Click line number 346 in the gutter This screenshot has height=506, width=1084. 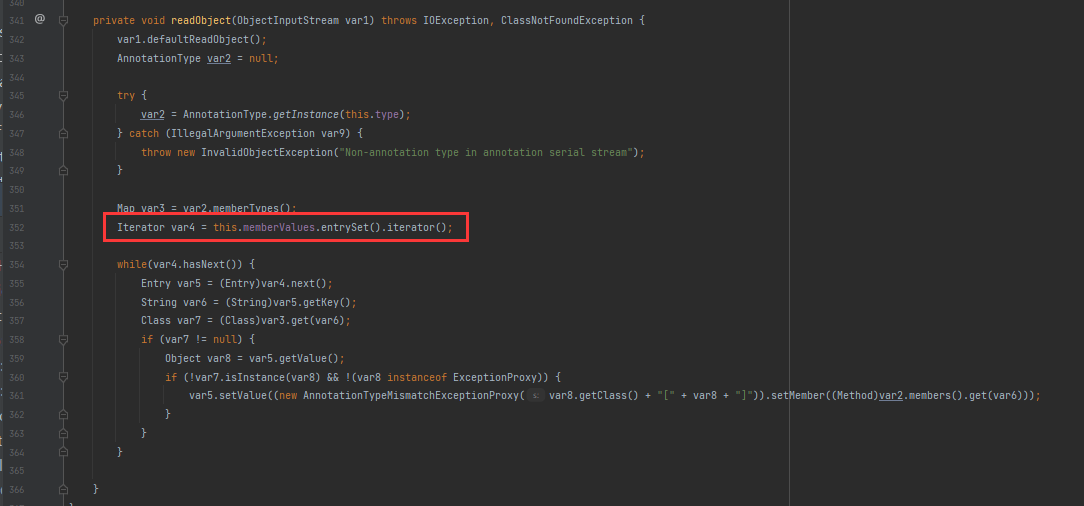point(17,114)
